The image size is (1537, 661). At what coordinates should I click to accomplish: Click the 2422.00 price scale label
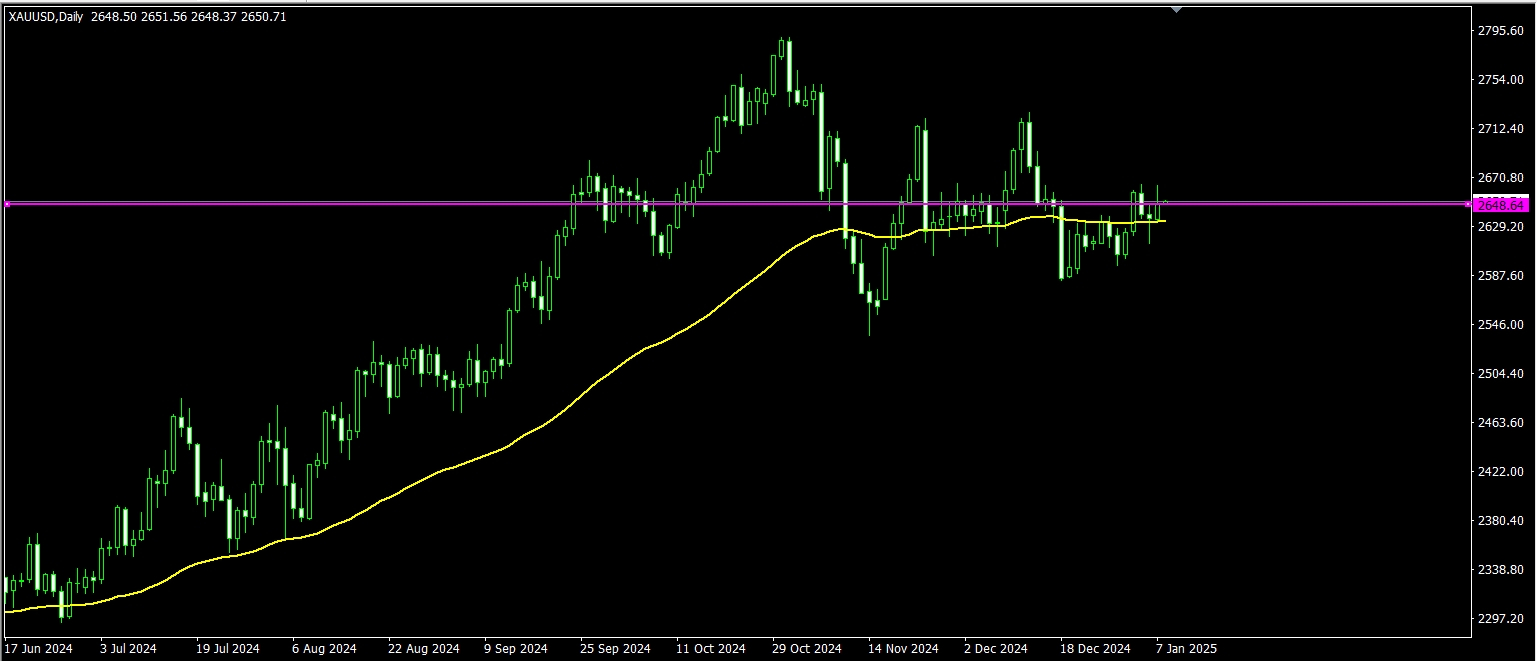(x=1500, y=472)
